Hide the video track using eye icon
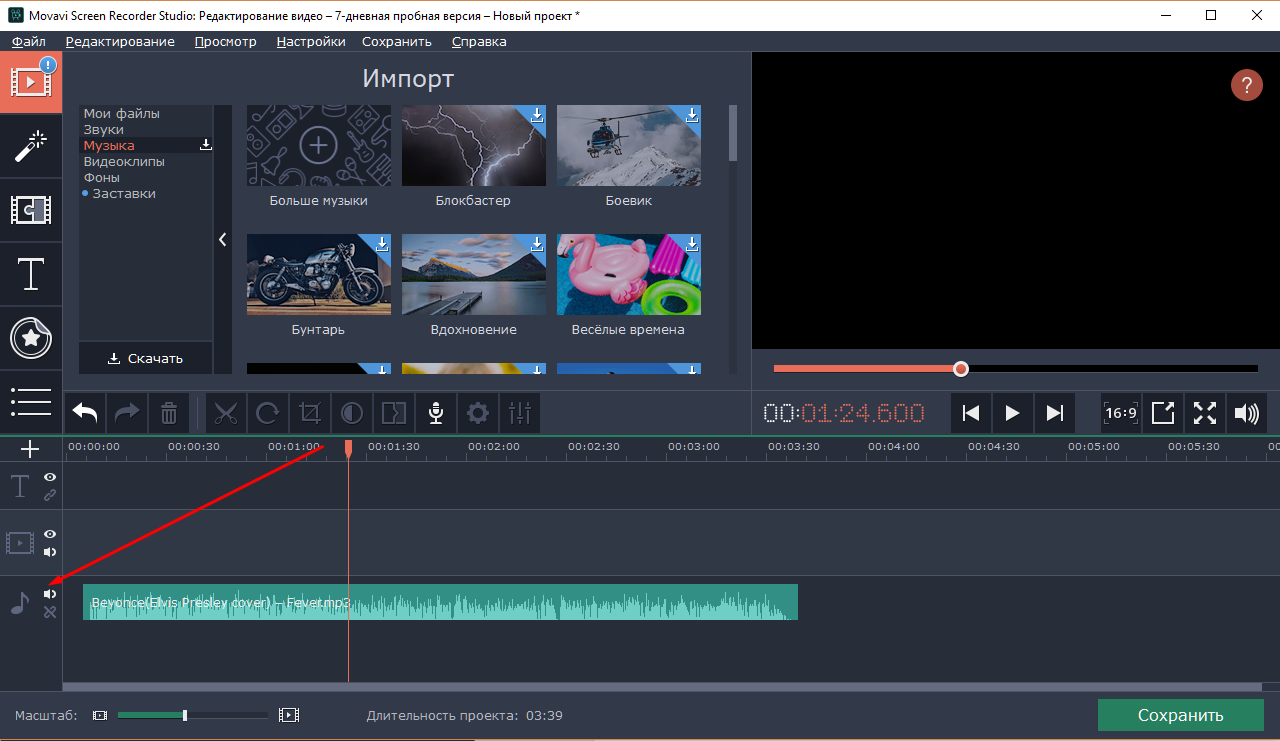 coord(50,535)
